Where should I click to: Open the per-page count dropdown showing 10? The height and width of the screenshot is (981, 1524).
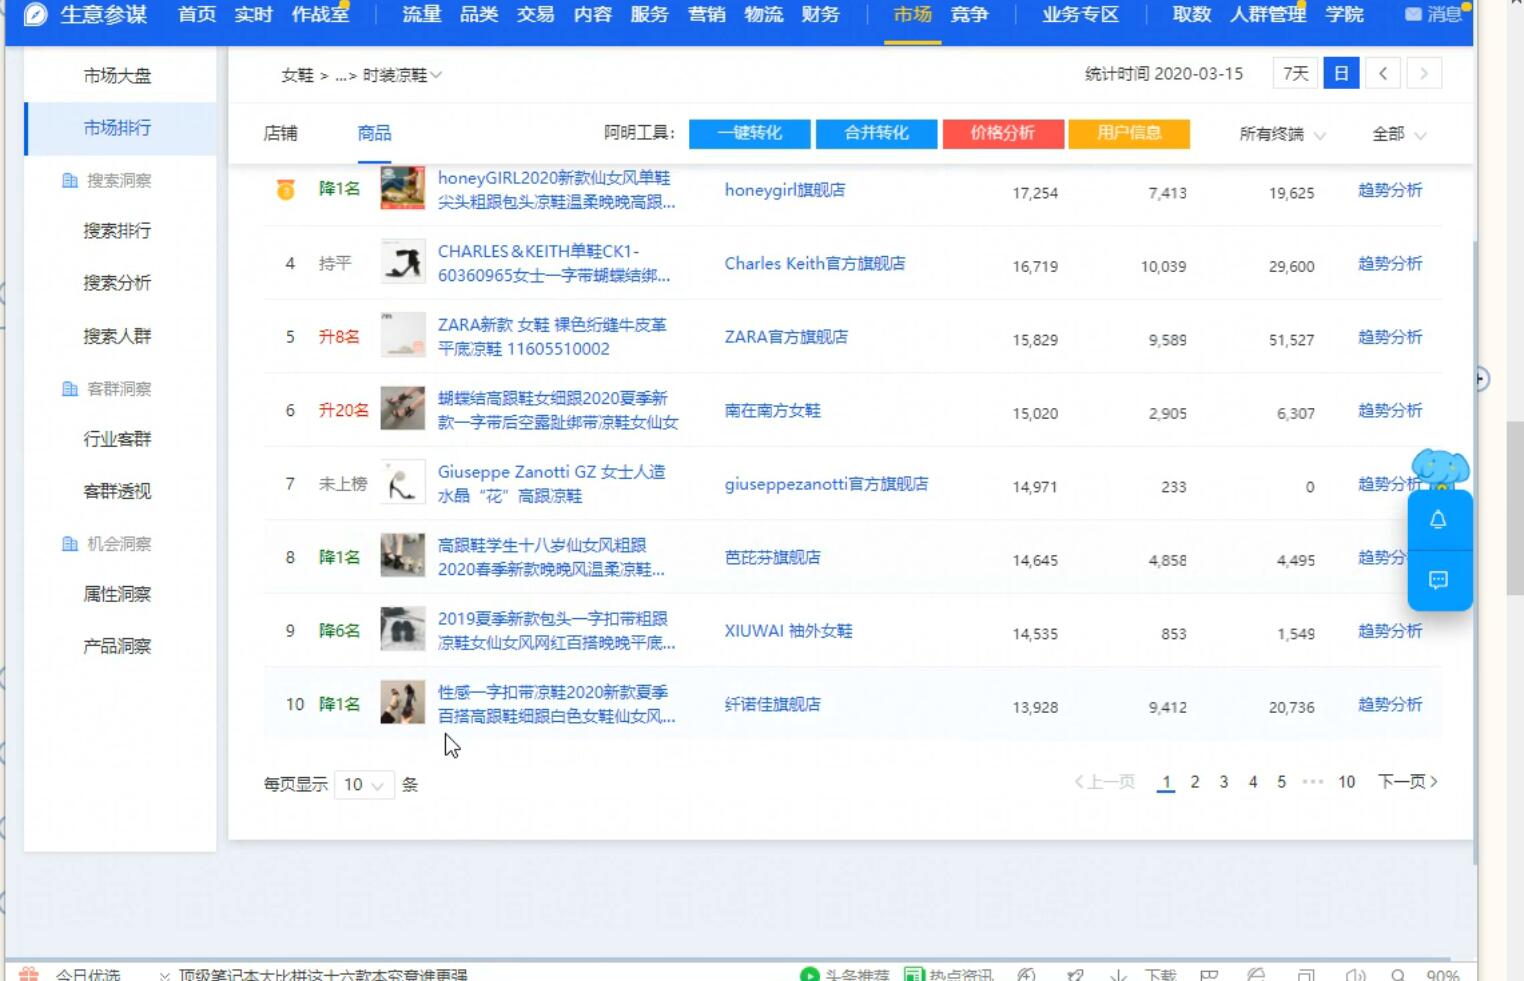(x=364, y=785)
